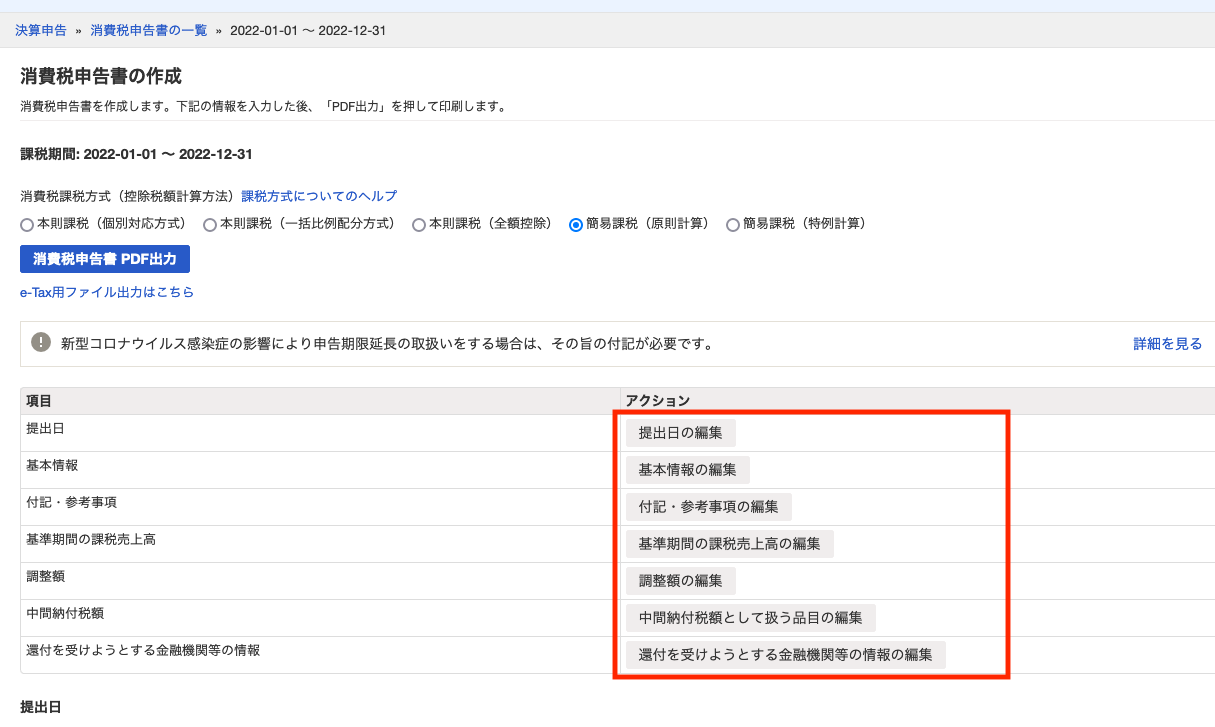Select 本則課税（一括比例配分方式） radio button
This screenshot has width=1215, height=727.
pyautogui.click(x=209, y=224)
